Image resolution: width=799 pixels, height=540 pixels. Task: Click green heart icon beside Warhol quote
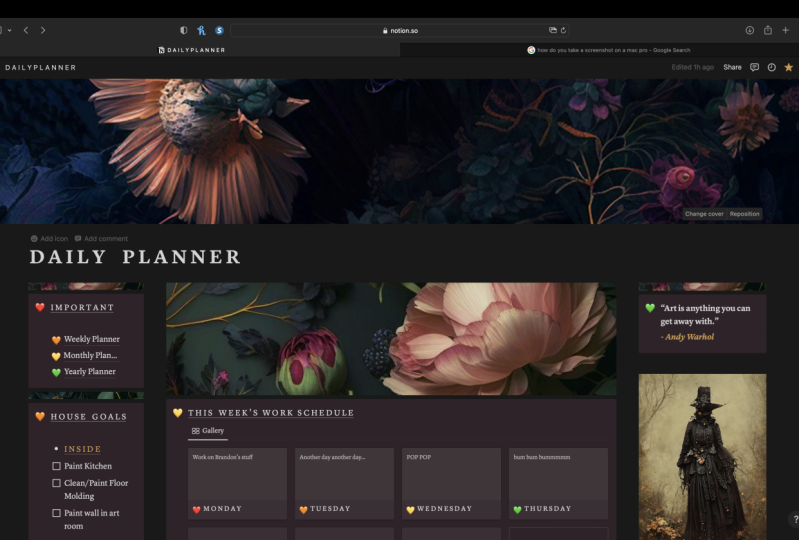pos(650,308)
